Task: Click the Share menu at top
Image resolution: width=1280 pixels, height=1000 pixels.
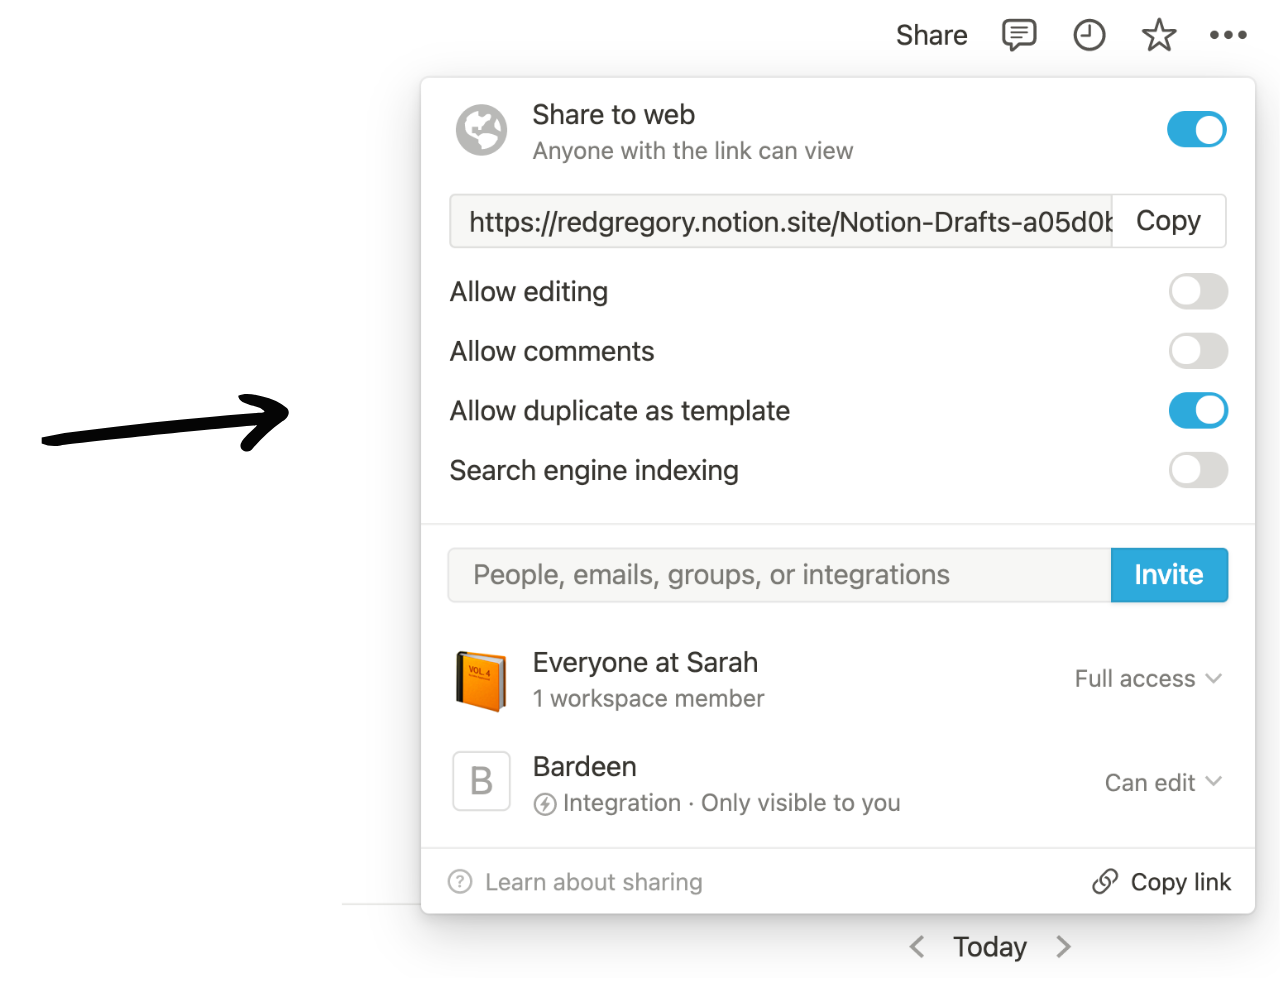Action: [x=931, y=35]
